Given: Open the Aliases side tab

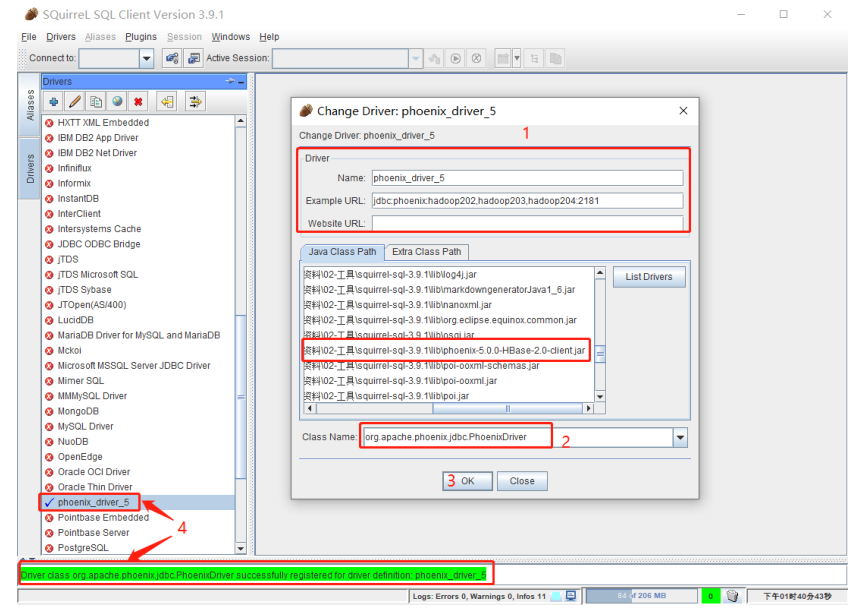Looking at the screenshot, I should tap(30, 105).
